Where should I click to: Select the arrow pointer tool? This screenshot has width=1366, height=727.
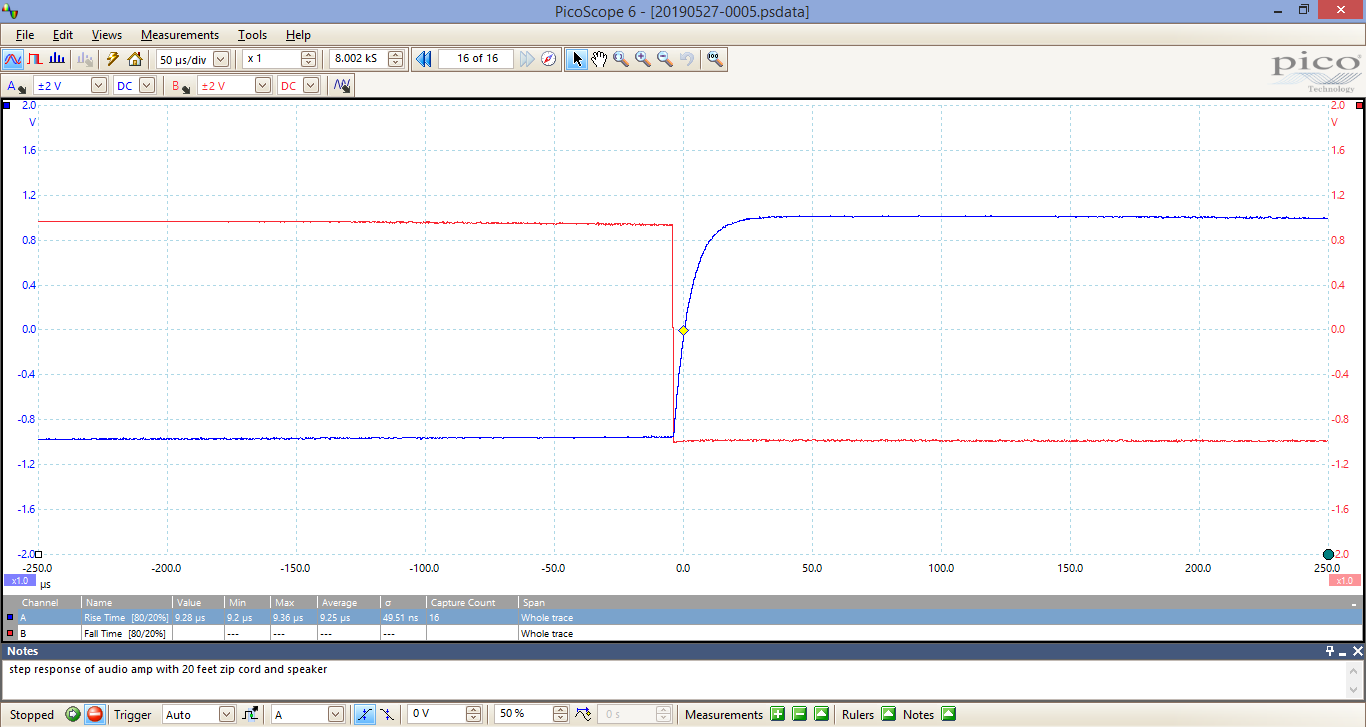click(x=577, y=59)
